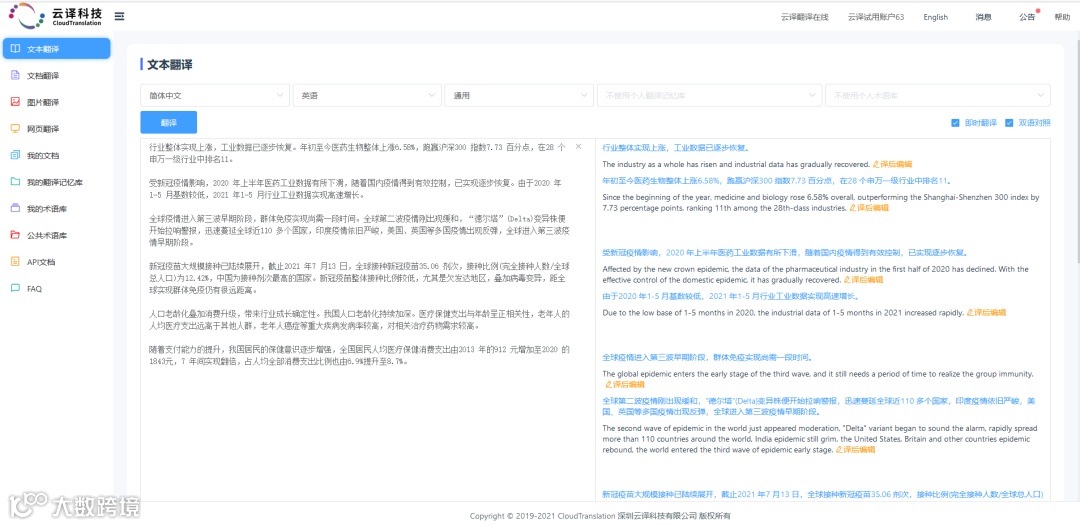
Task: Click 译后编辑 after 'it has gradually recovered'
Action: coord(863,280)
